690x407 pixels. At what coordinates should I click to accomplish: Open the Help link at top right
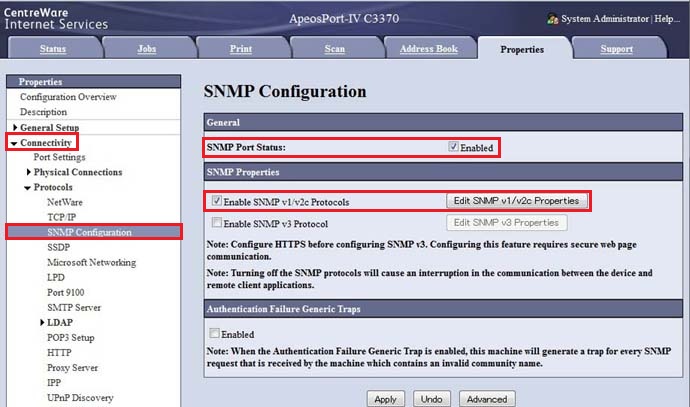tap(666, 19)
